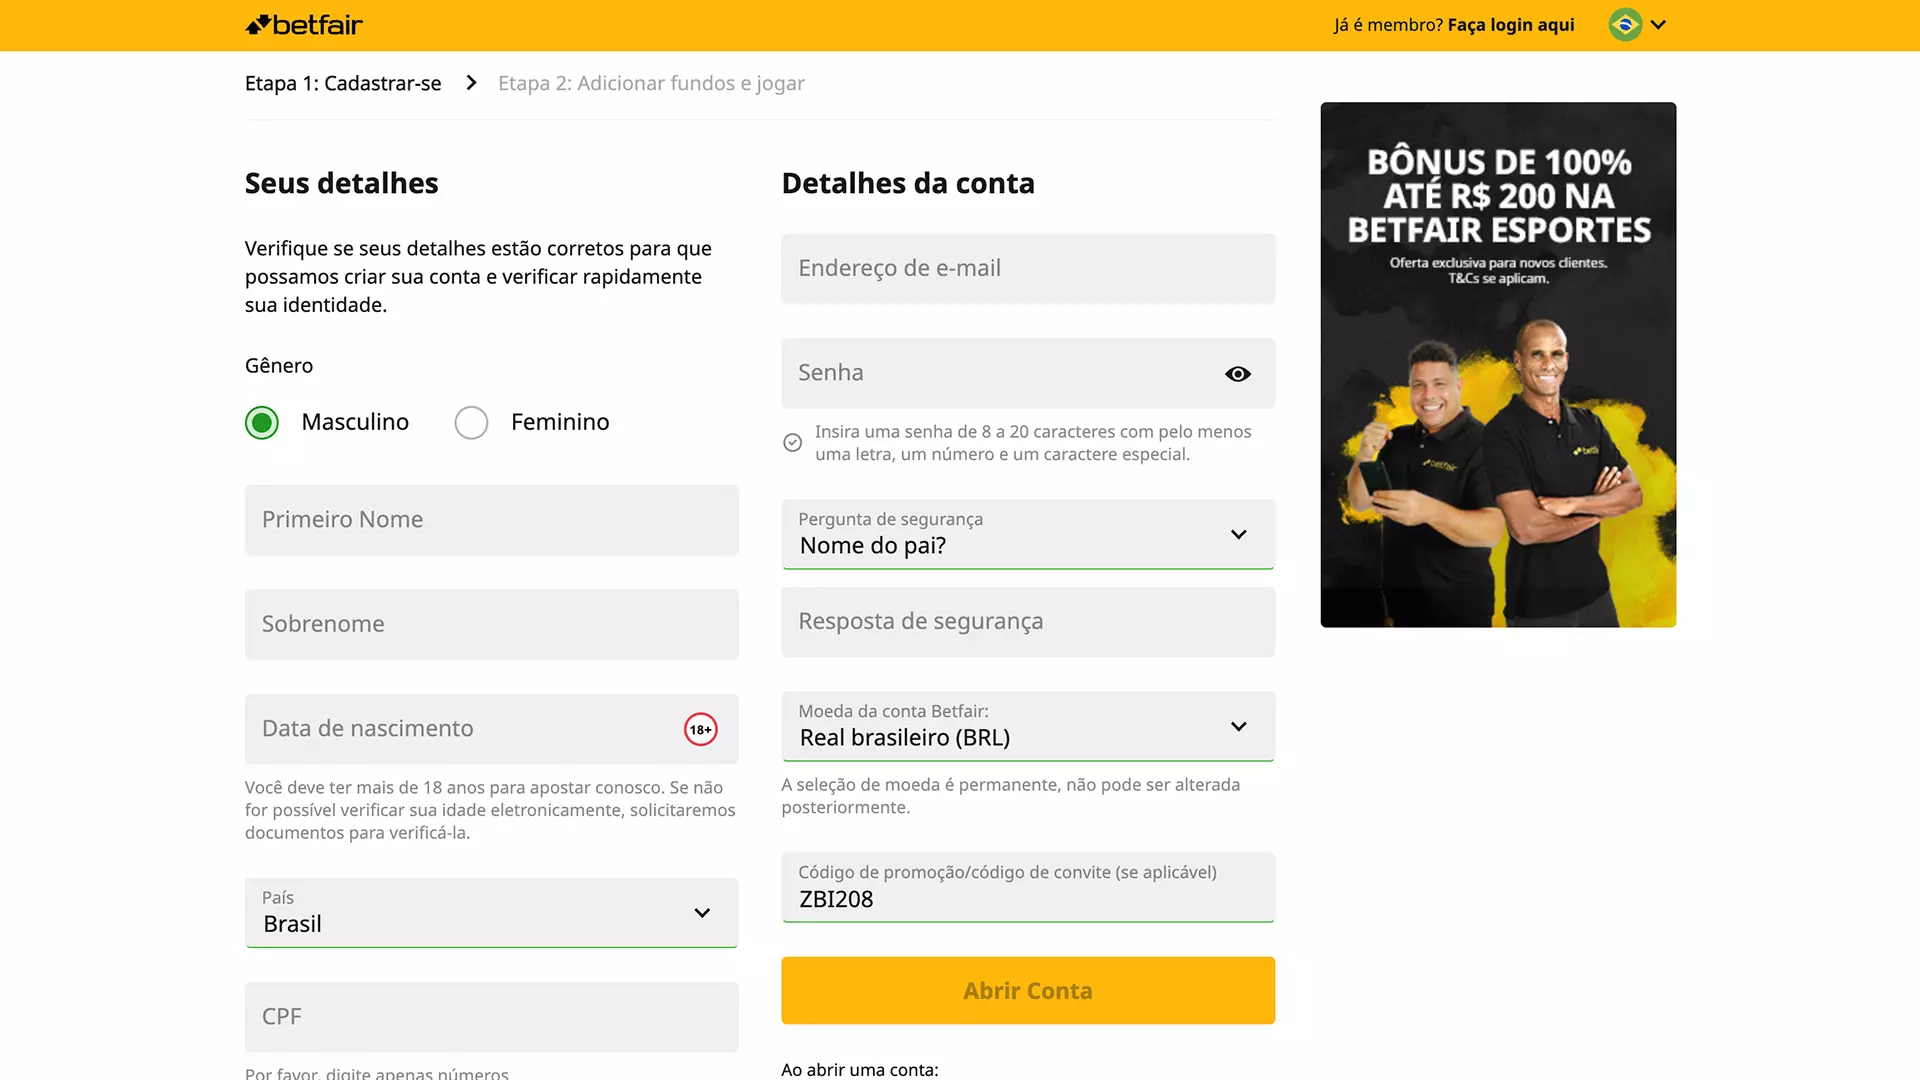Click the promo code field containing ZBI208

(1028, 887)
